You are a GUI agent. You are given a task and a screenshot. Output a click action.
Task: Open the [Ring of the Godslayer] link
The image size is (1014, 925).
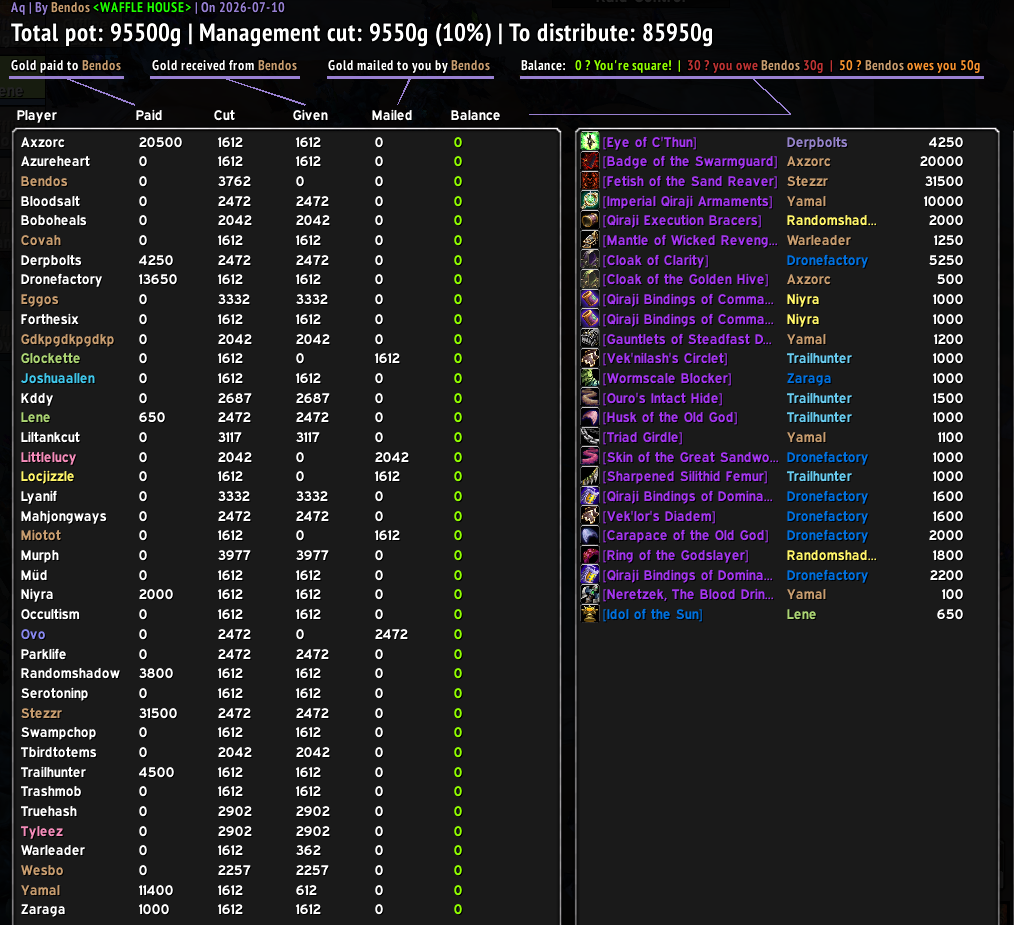(x=675, y=556)
